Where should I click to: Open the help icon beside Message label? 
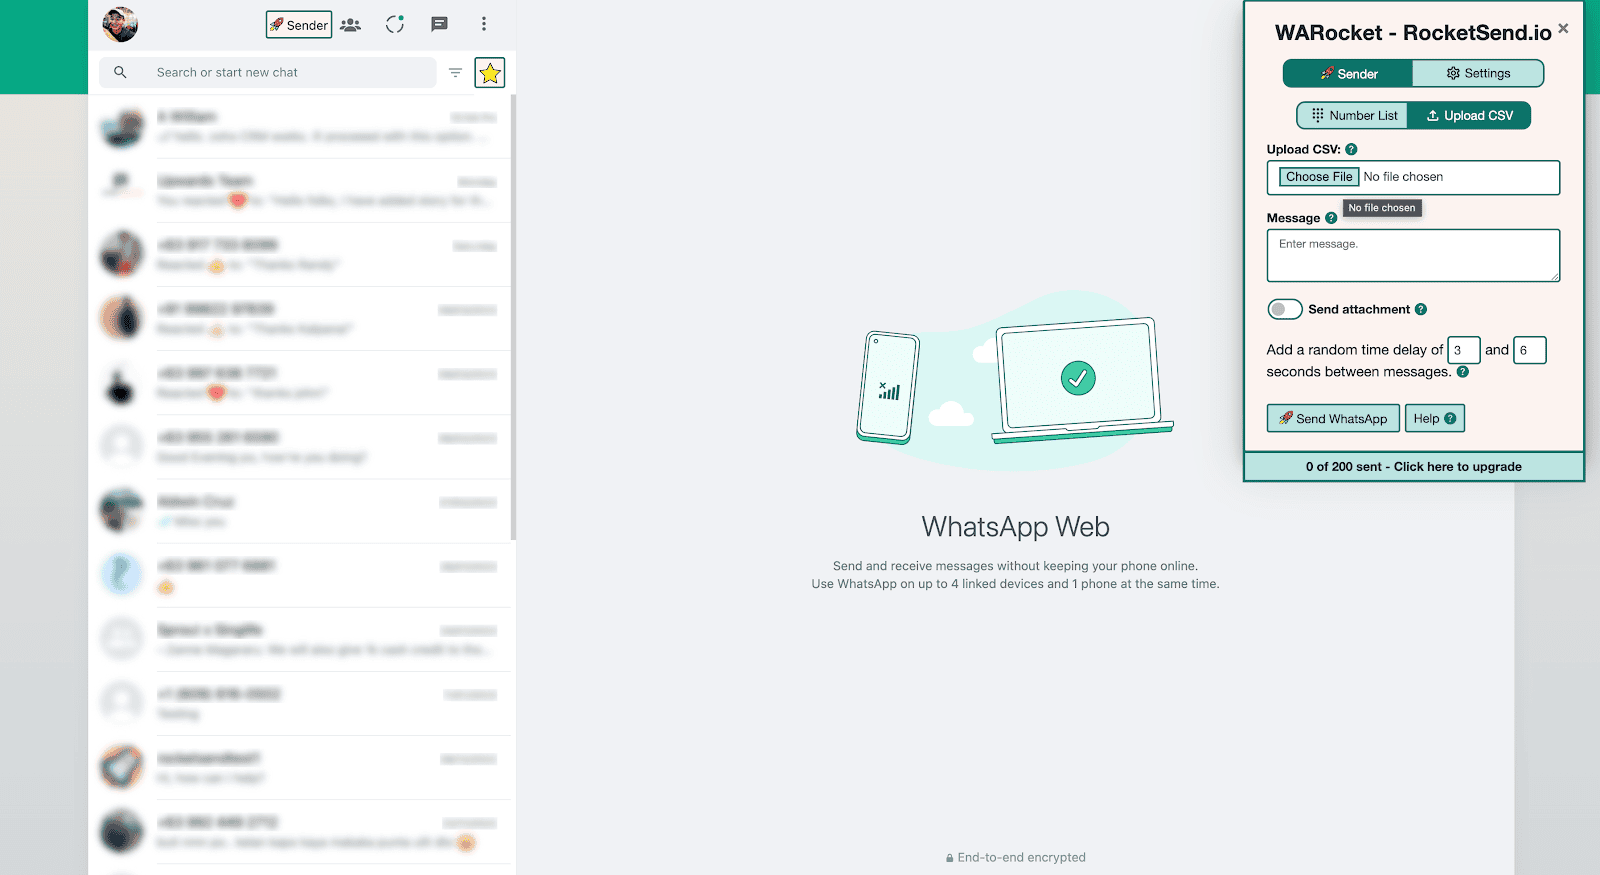click(1331, 218)
